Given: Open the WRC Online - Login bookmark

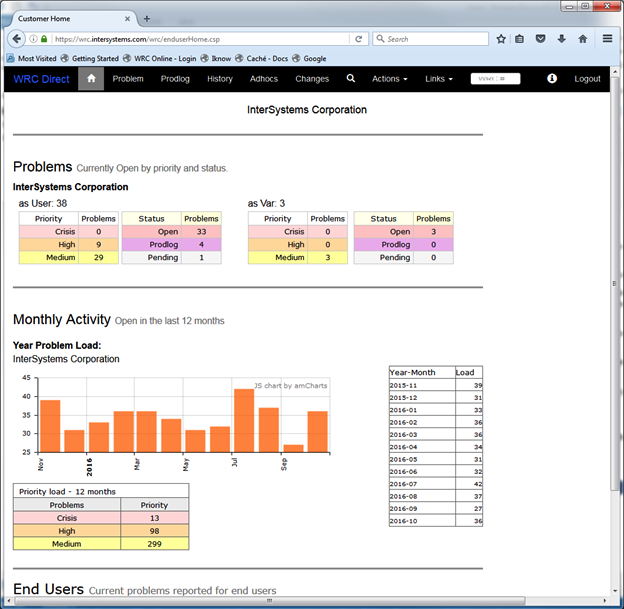Looking at the screenshot, I should [160, 59].
